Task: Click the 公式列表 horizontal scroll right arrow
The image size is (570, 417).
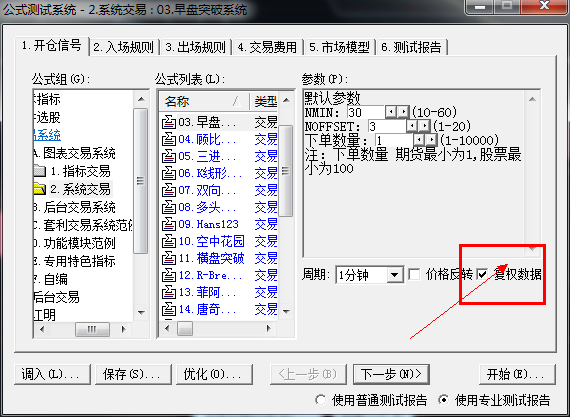Action: point(269,329)
